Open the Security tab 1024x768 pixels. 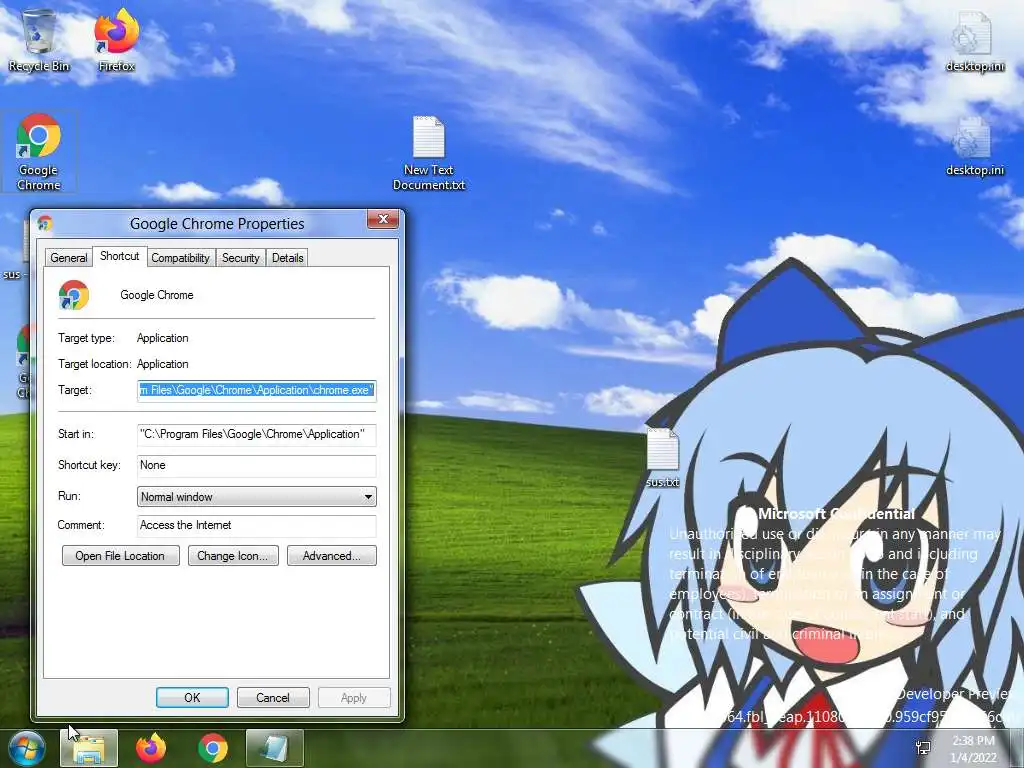[240, 258]
